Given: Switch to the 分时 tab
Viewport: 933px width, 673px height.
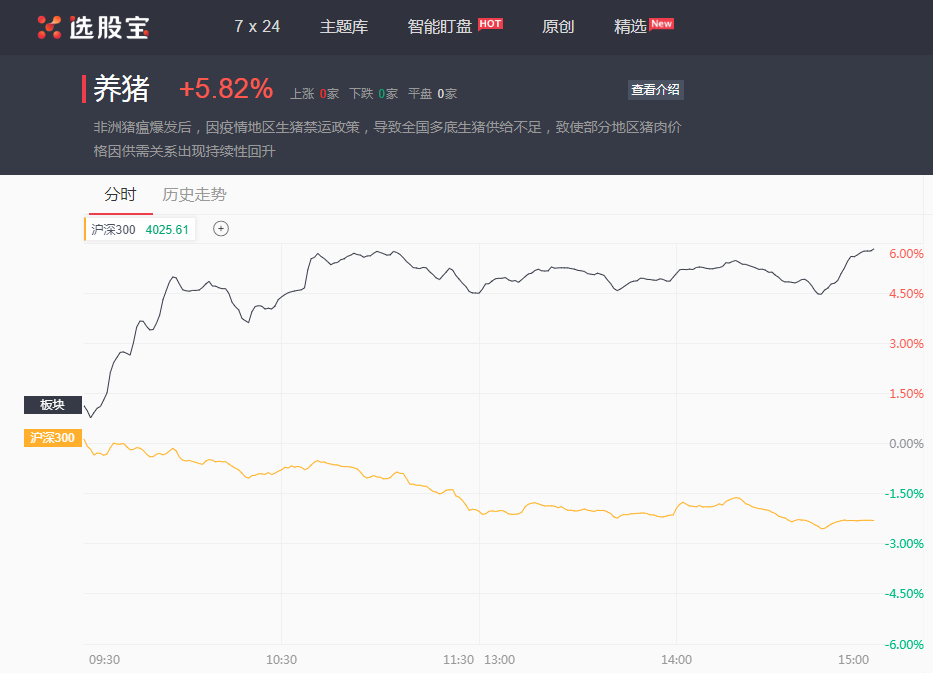Looking at the screenshot, I should point(120,194).
